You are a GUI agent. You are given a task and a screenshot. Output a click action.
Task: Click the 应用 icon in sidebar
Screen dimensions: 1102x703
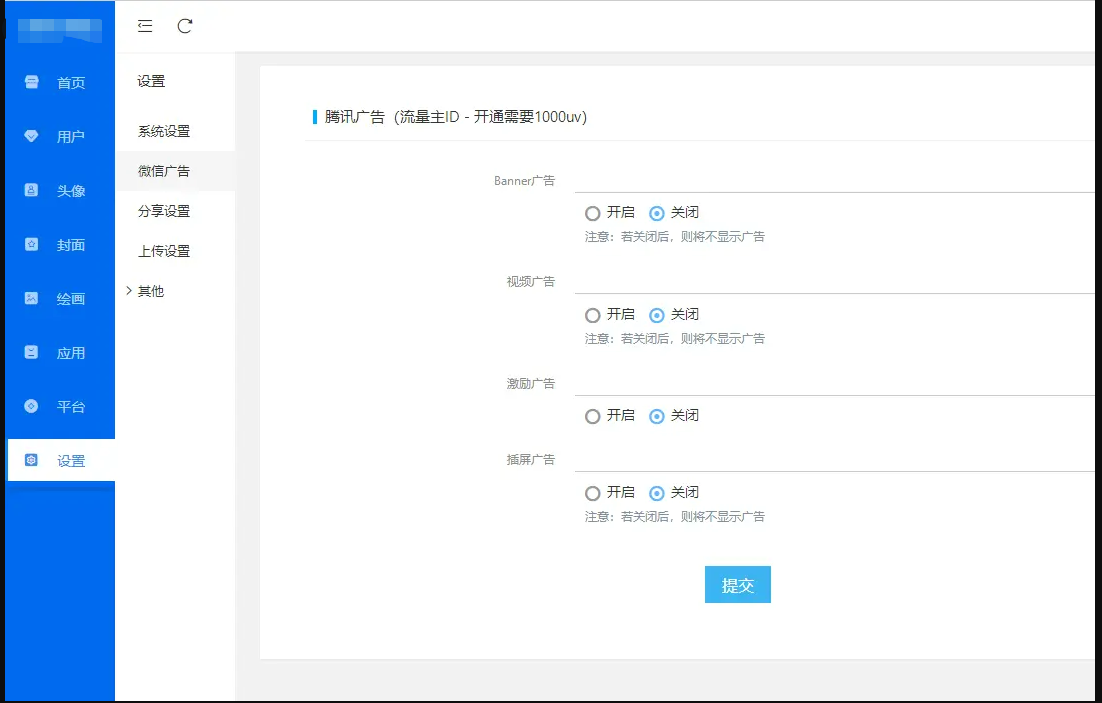pos(32,352)
